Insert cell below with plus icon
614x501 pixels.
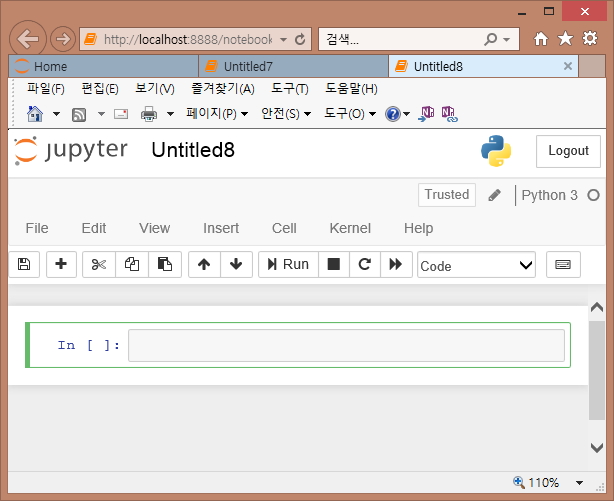point(61,264)
